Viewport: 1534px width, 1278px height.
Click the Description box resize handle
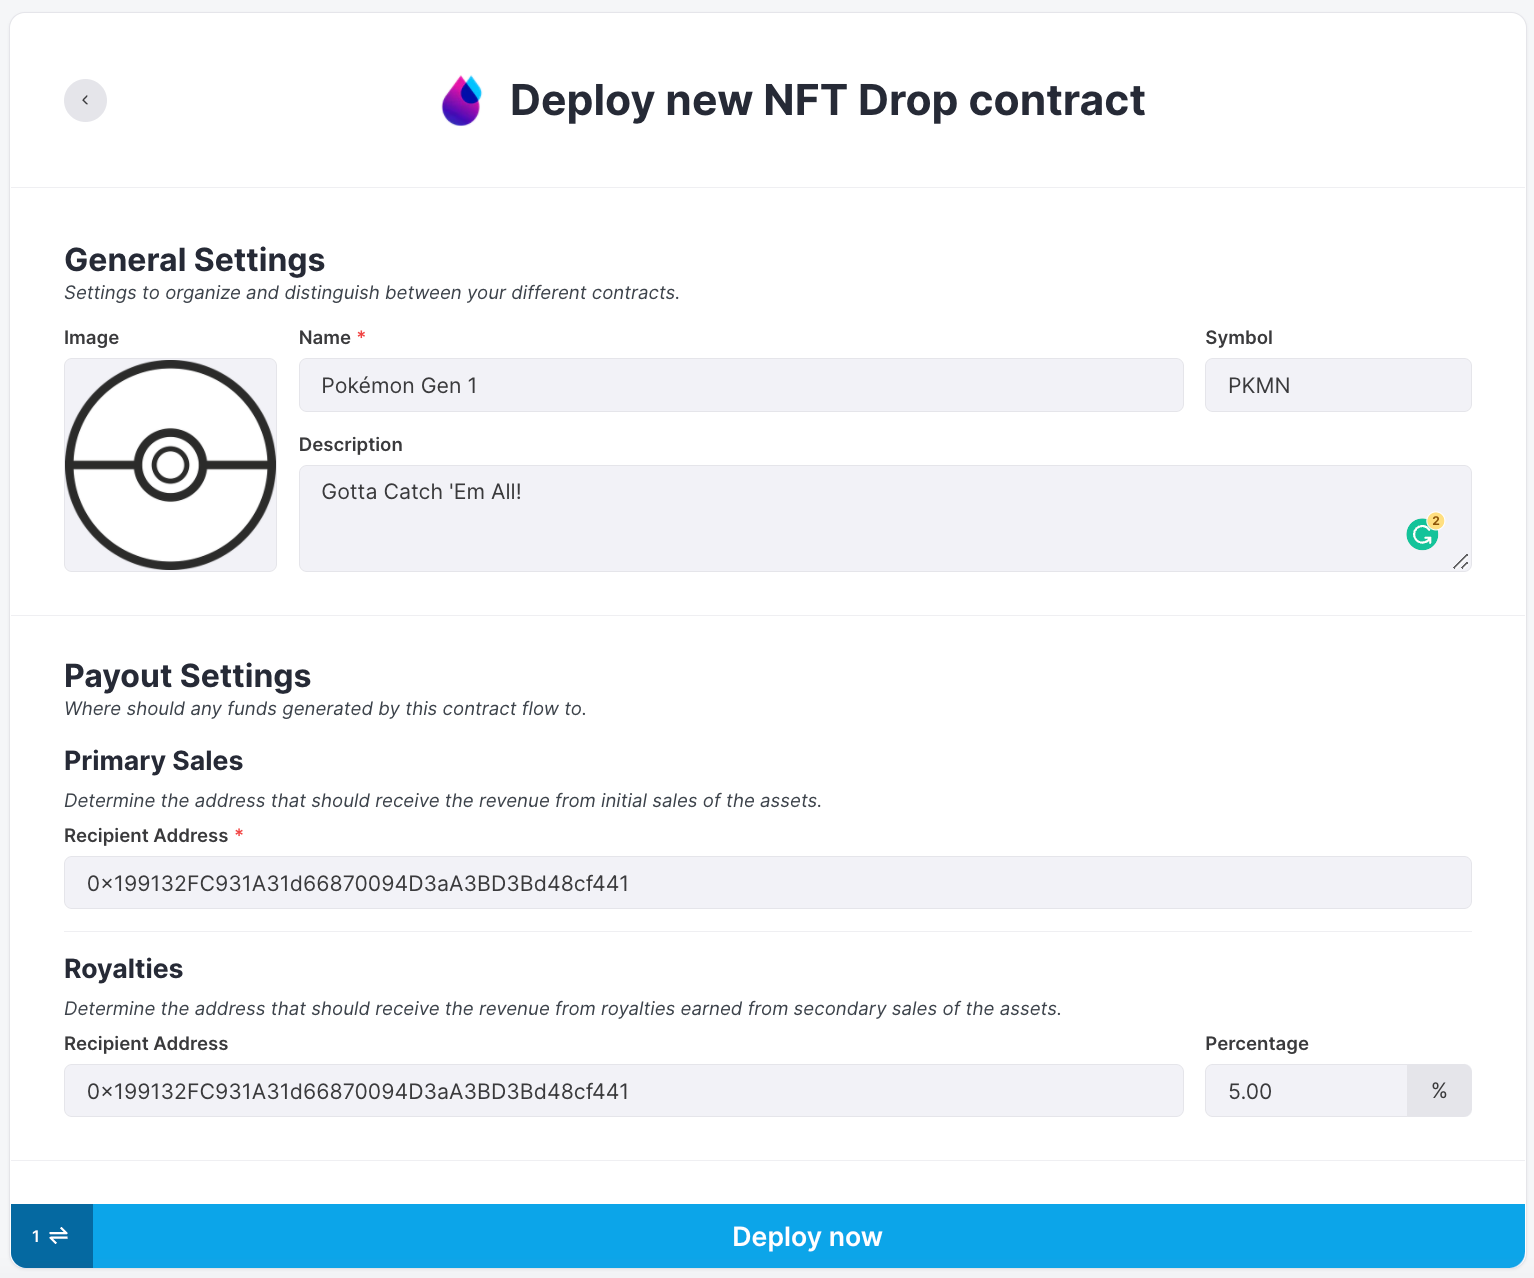(x=1460, y=563)
